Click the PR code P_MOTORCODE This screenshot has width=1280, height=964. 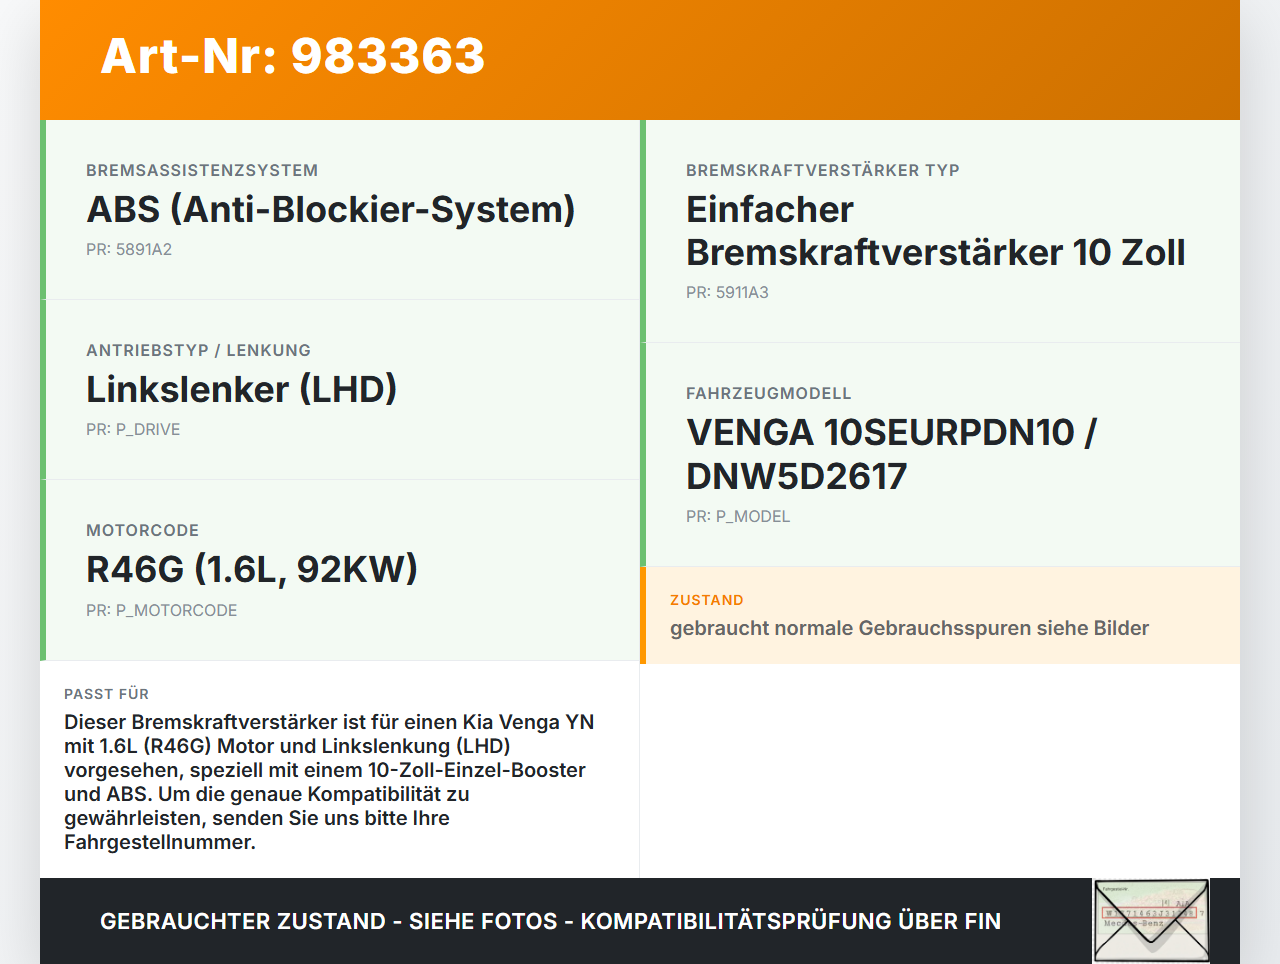[x=162, y=609]
